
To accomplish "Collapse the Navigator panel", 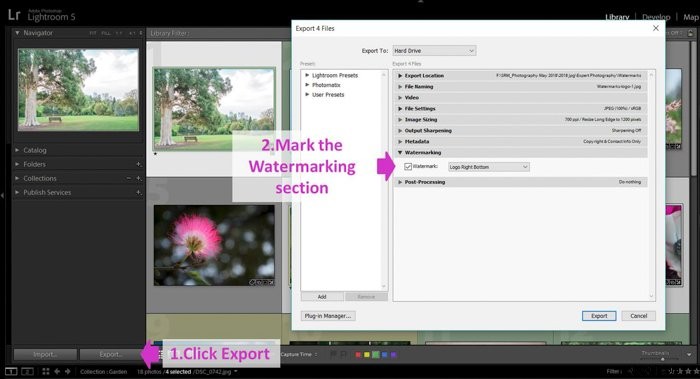I will [x=17, y=33].
